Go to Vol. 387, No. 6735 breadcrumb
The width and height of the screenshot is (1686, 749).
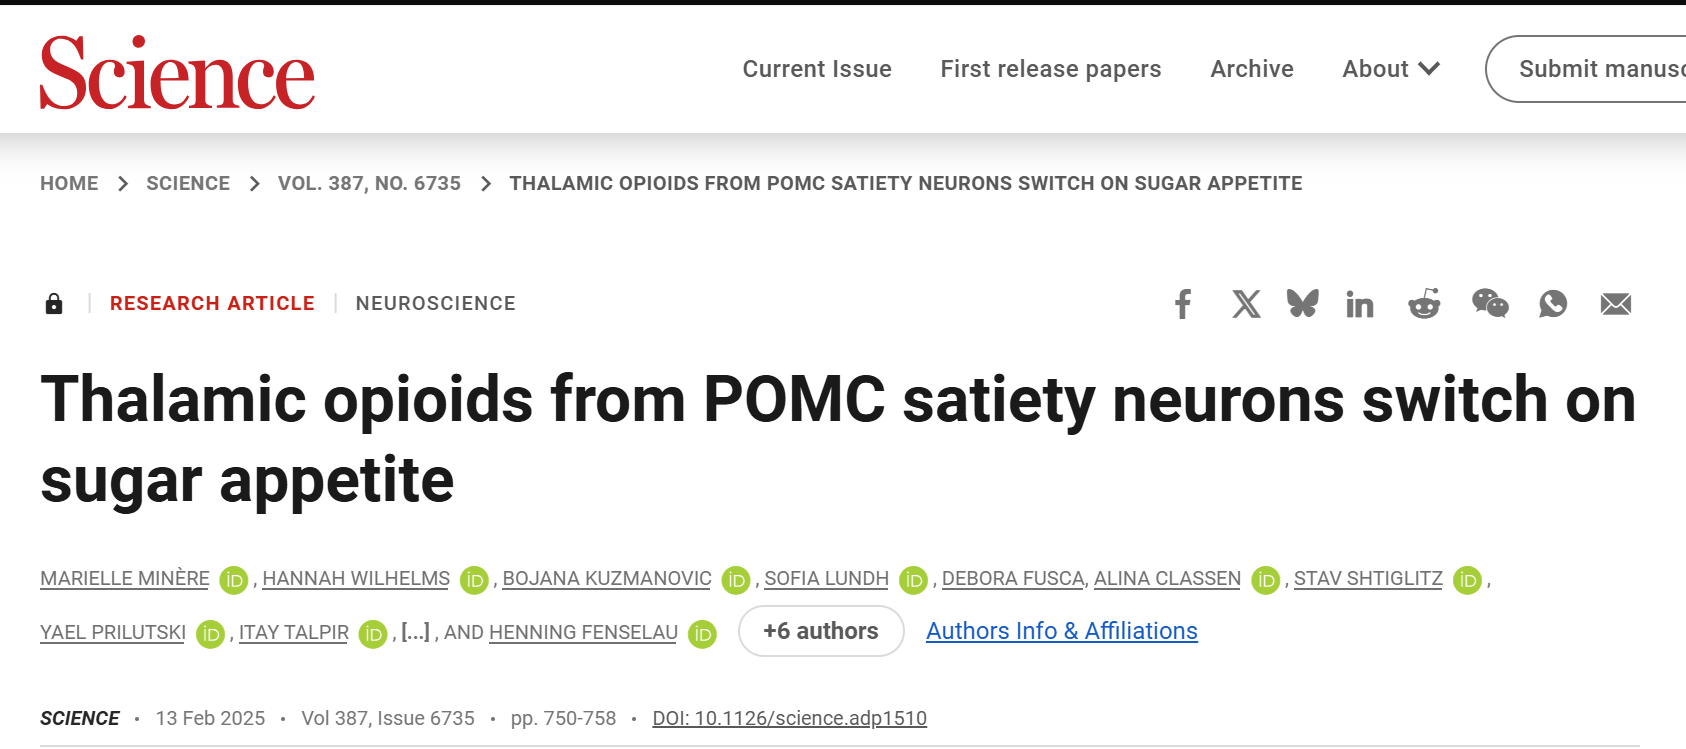coord(369,183)
